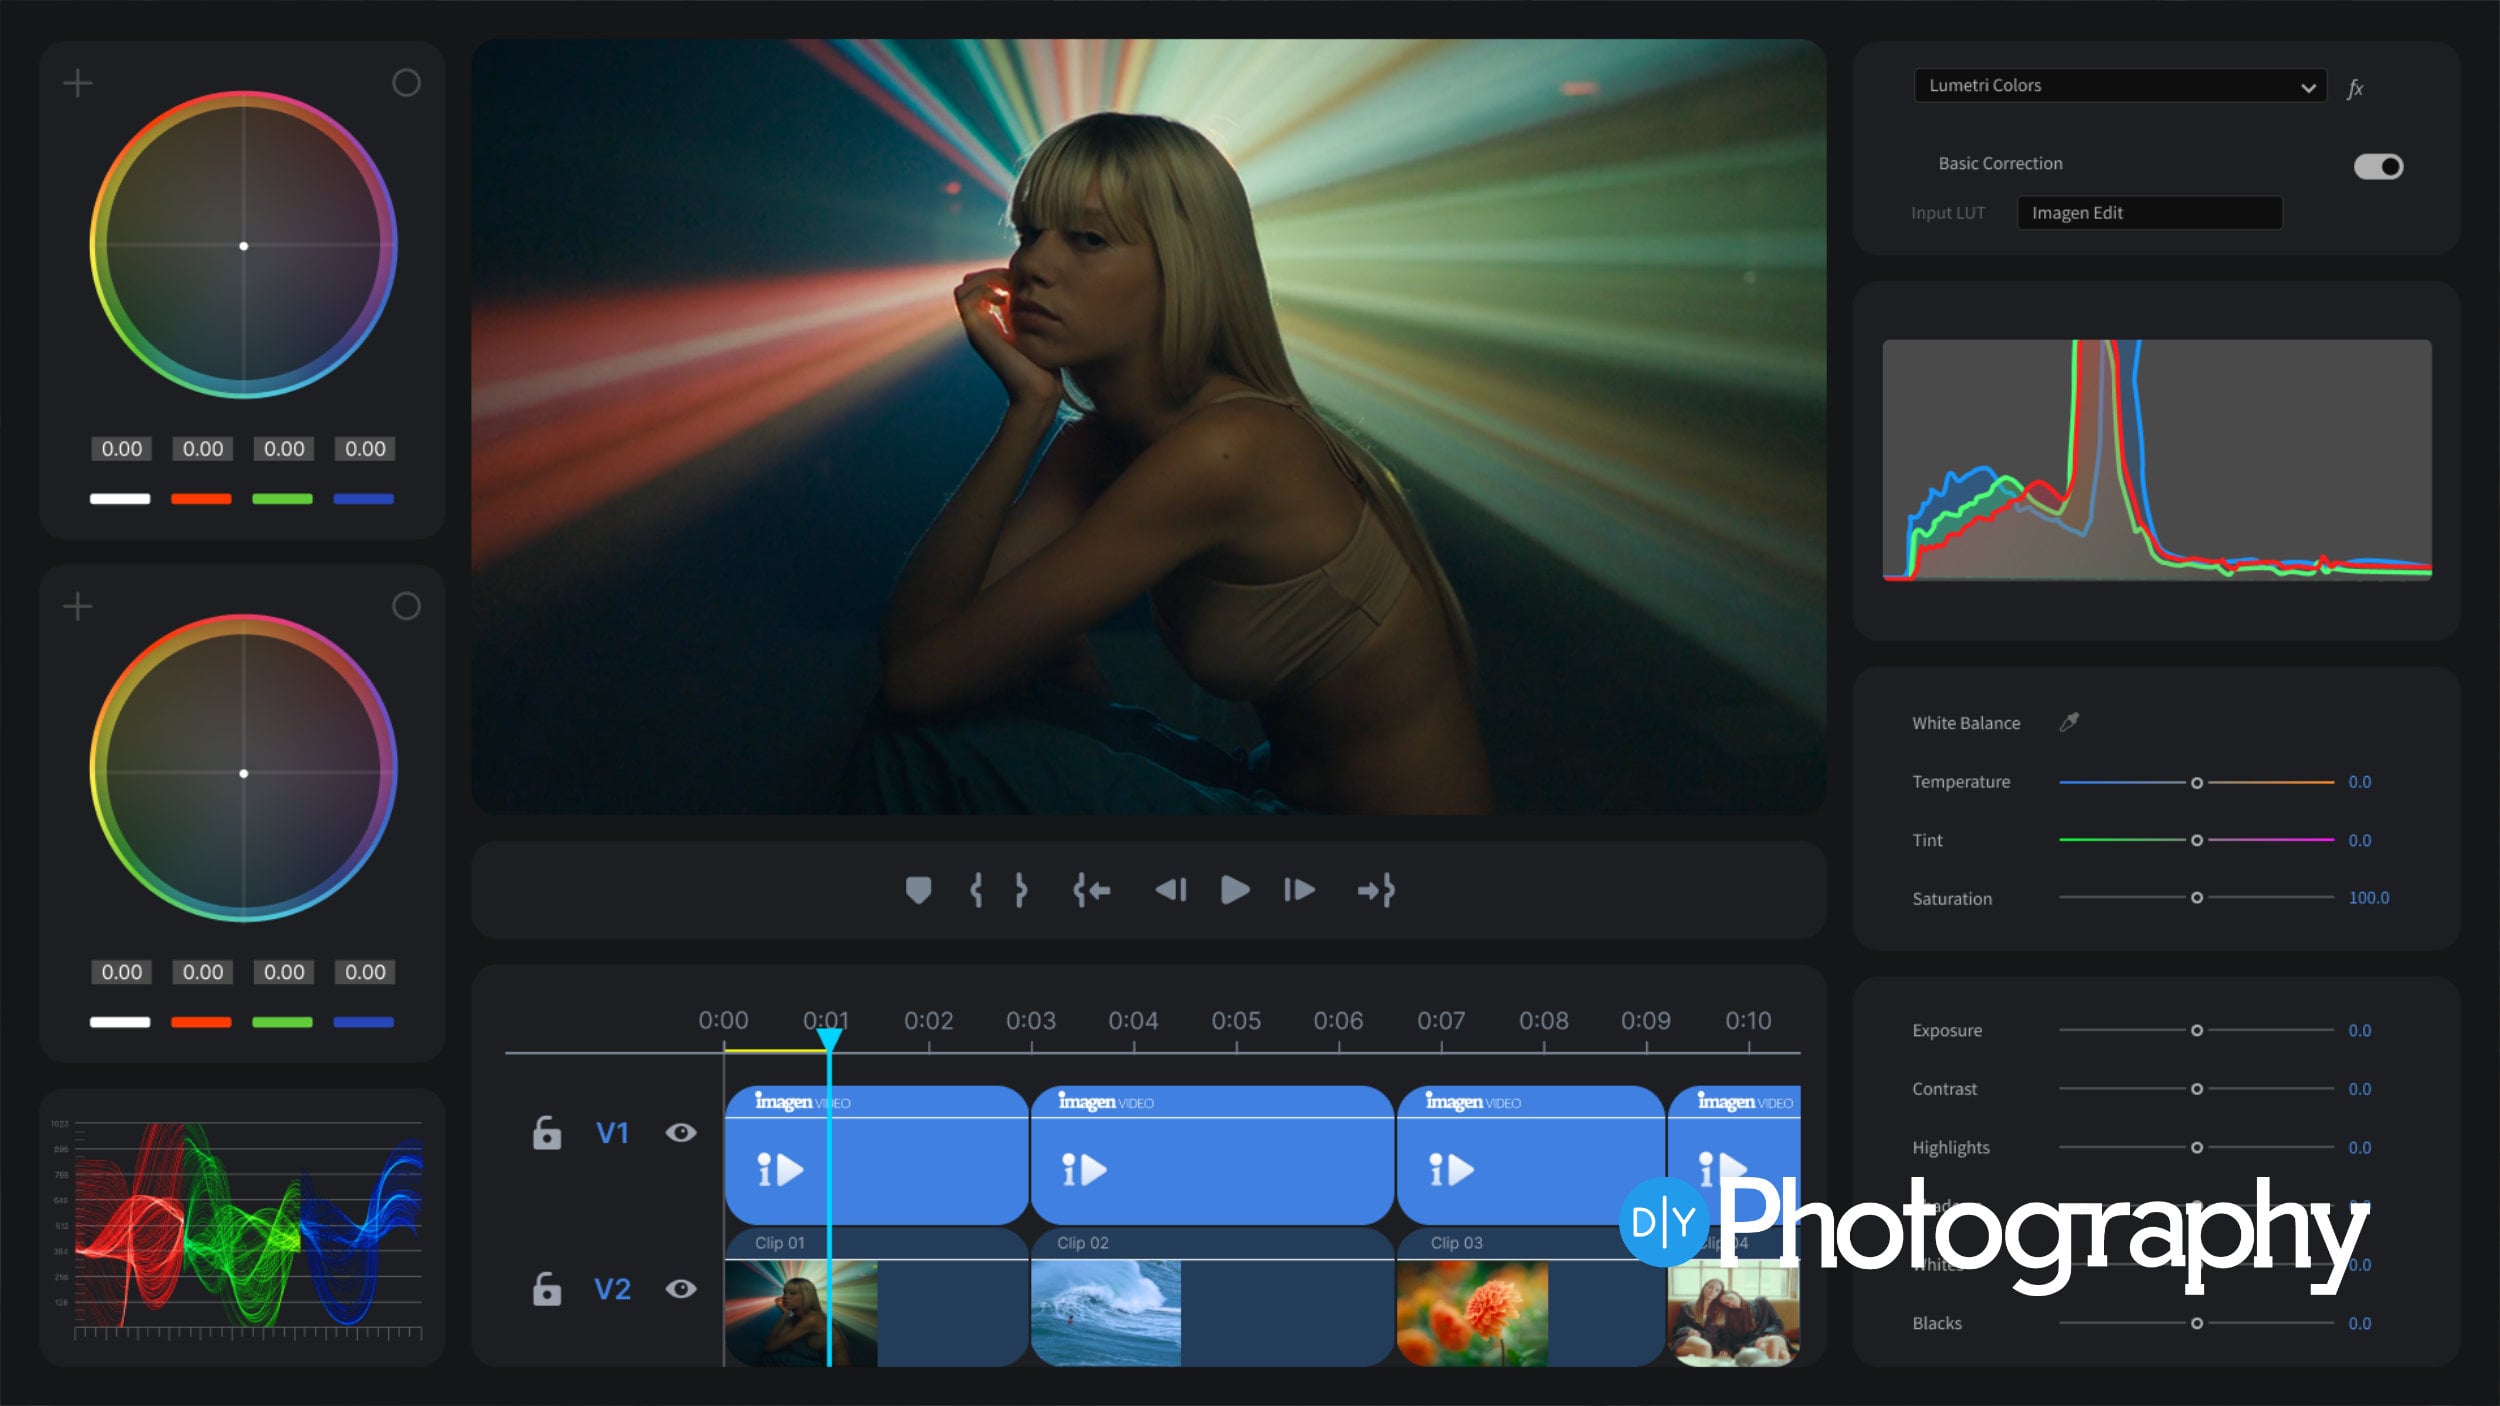Lock the V2 track with the padlock icon

[548, 1290]
